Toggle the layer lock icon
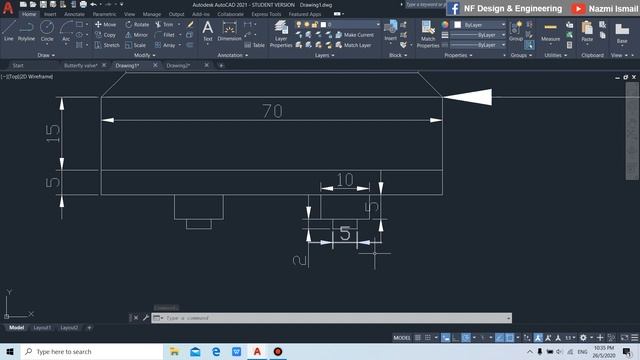The width and height of the screenshot is (640, 360). (314, 24)
